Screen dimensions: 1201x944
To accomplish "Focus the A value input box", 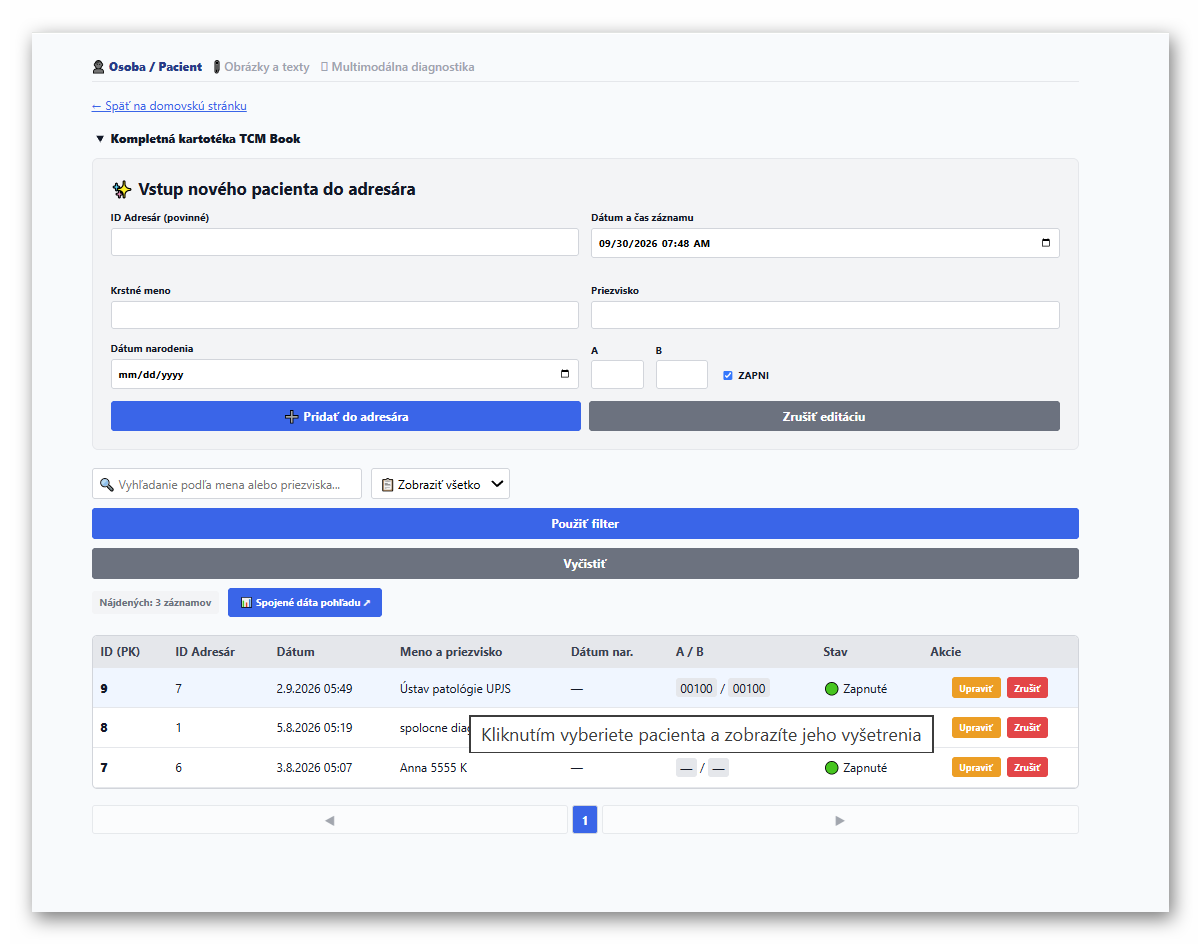I will point(617,375).
